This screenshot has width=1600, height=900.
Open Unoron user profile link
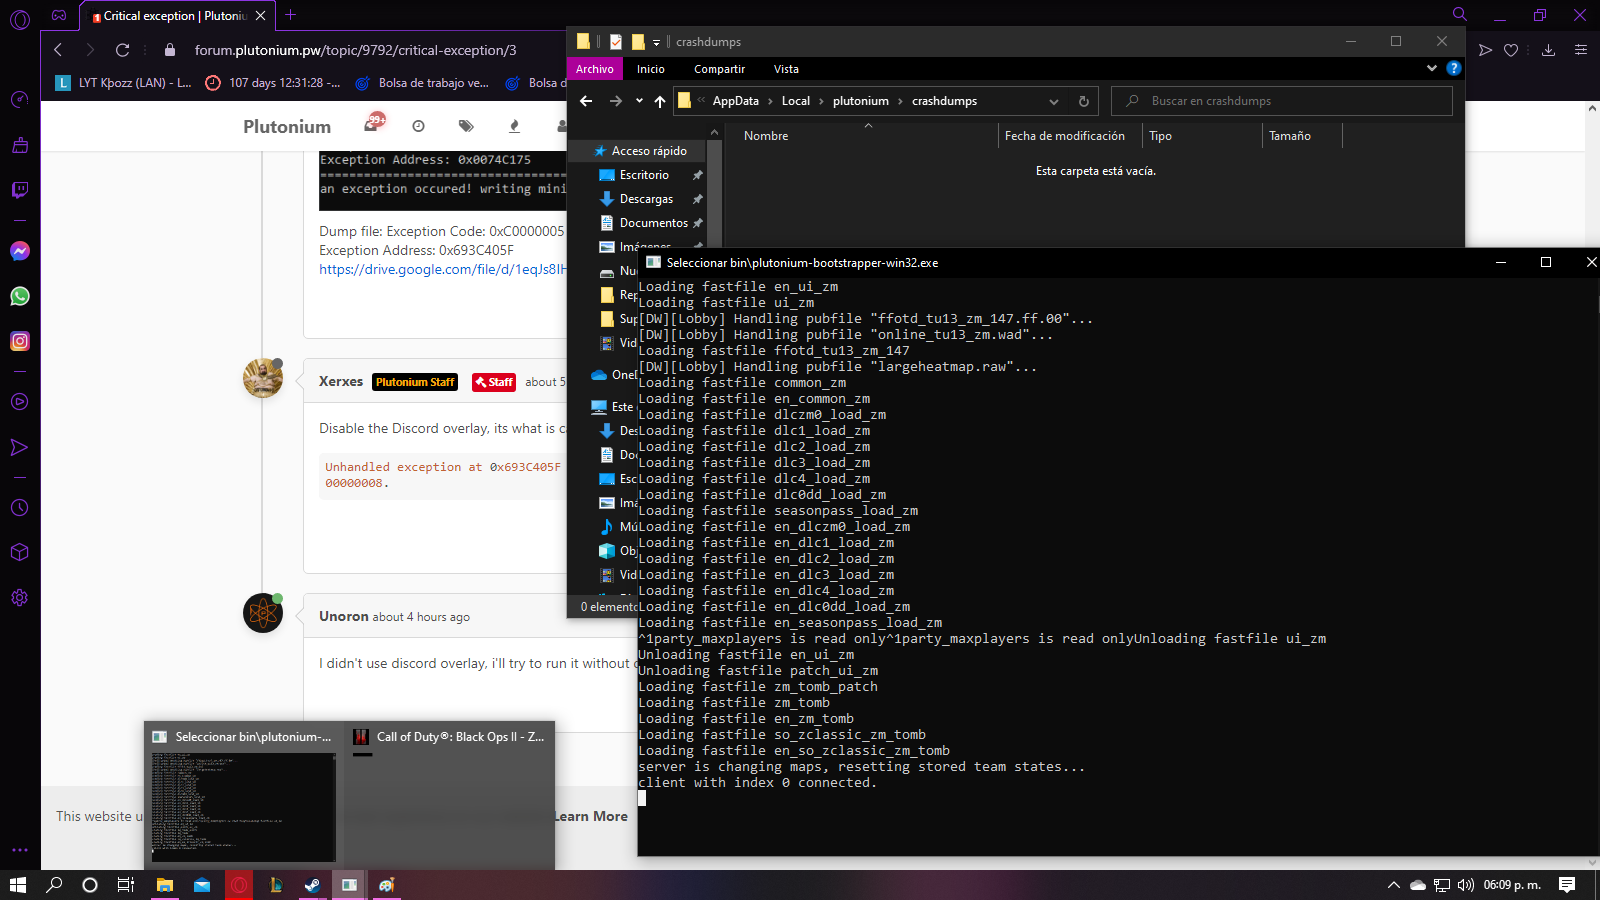pos(344,616)
